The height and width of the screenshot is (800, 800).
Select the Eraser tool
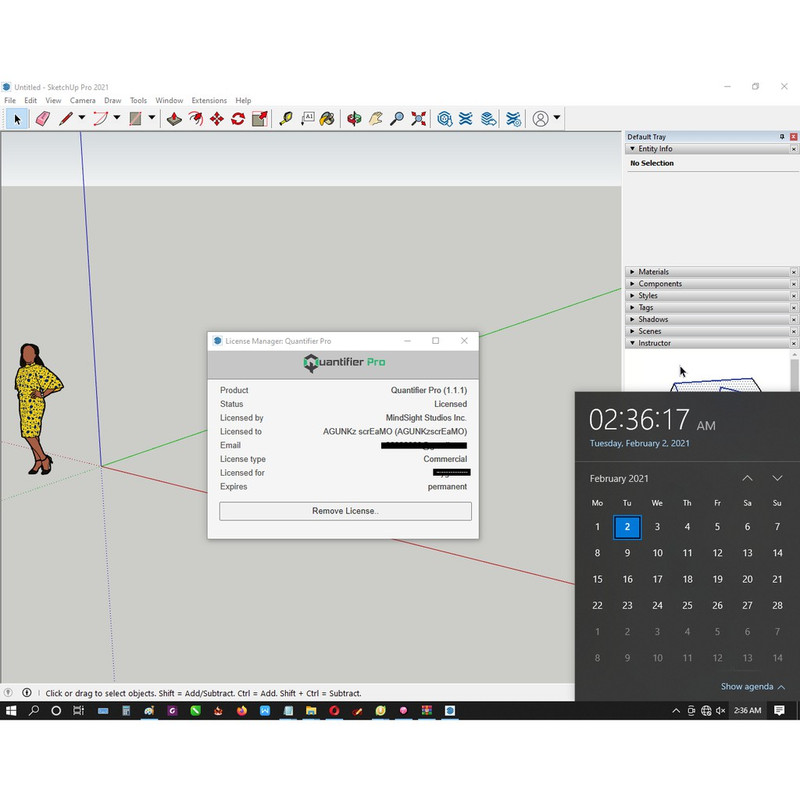click(42, 119)
